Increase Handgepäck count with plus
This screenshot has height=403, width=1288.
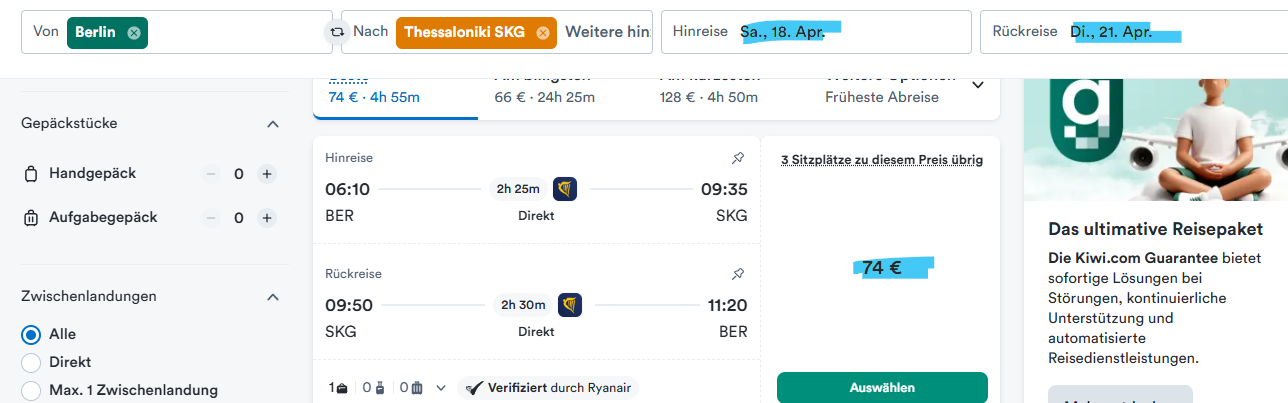(267, 174)
